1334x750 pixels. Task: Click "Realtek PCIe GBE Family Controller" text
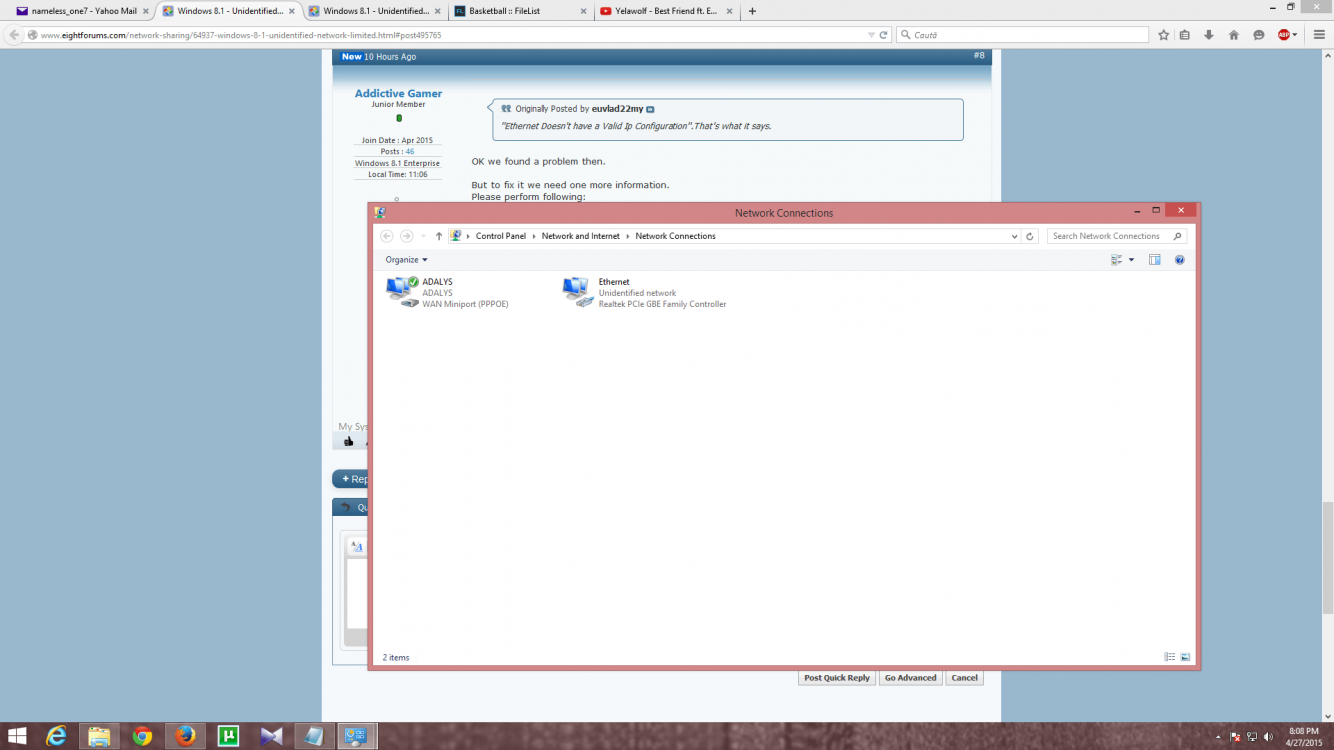pyautogui.click(x=662, y=304)
